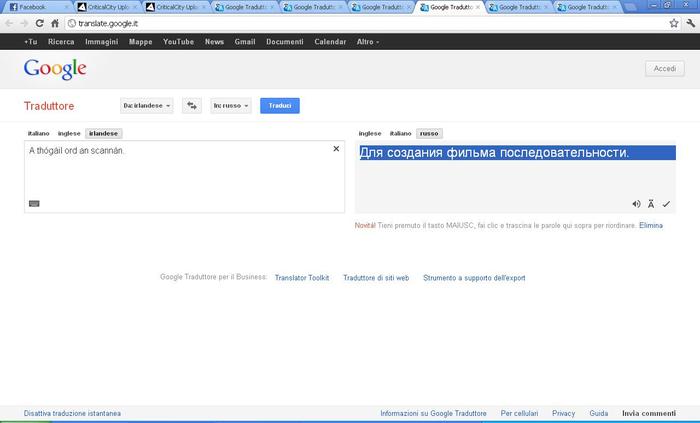Open the virtual keyboard icon
The height and width of the screenshot is (423, 700).
coord(34,203)
